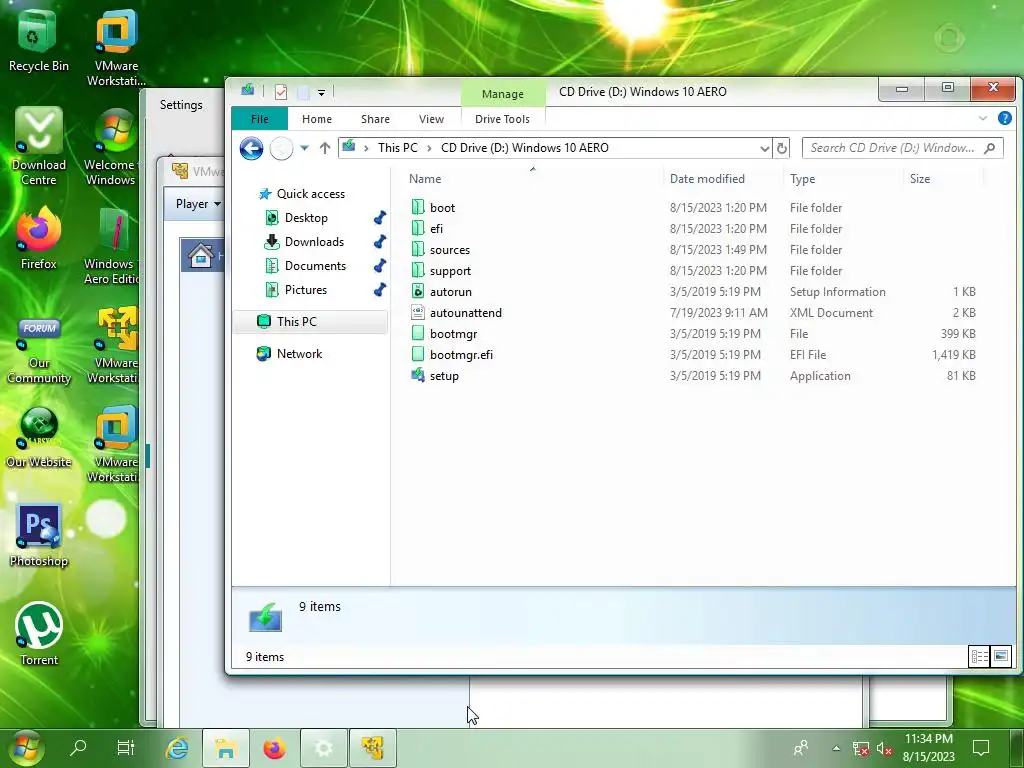Screen dimensions: 1024x768
Task: Open the Home ribbon tab
Action: click(317, 119)
